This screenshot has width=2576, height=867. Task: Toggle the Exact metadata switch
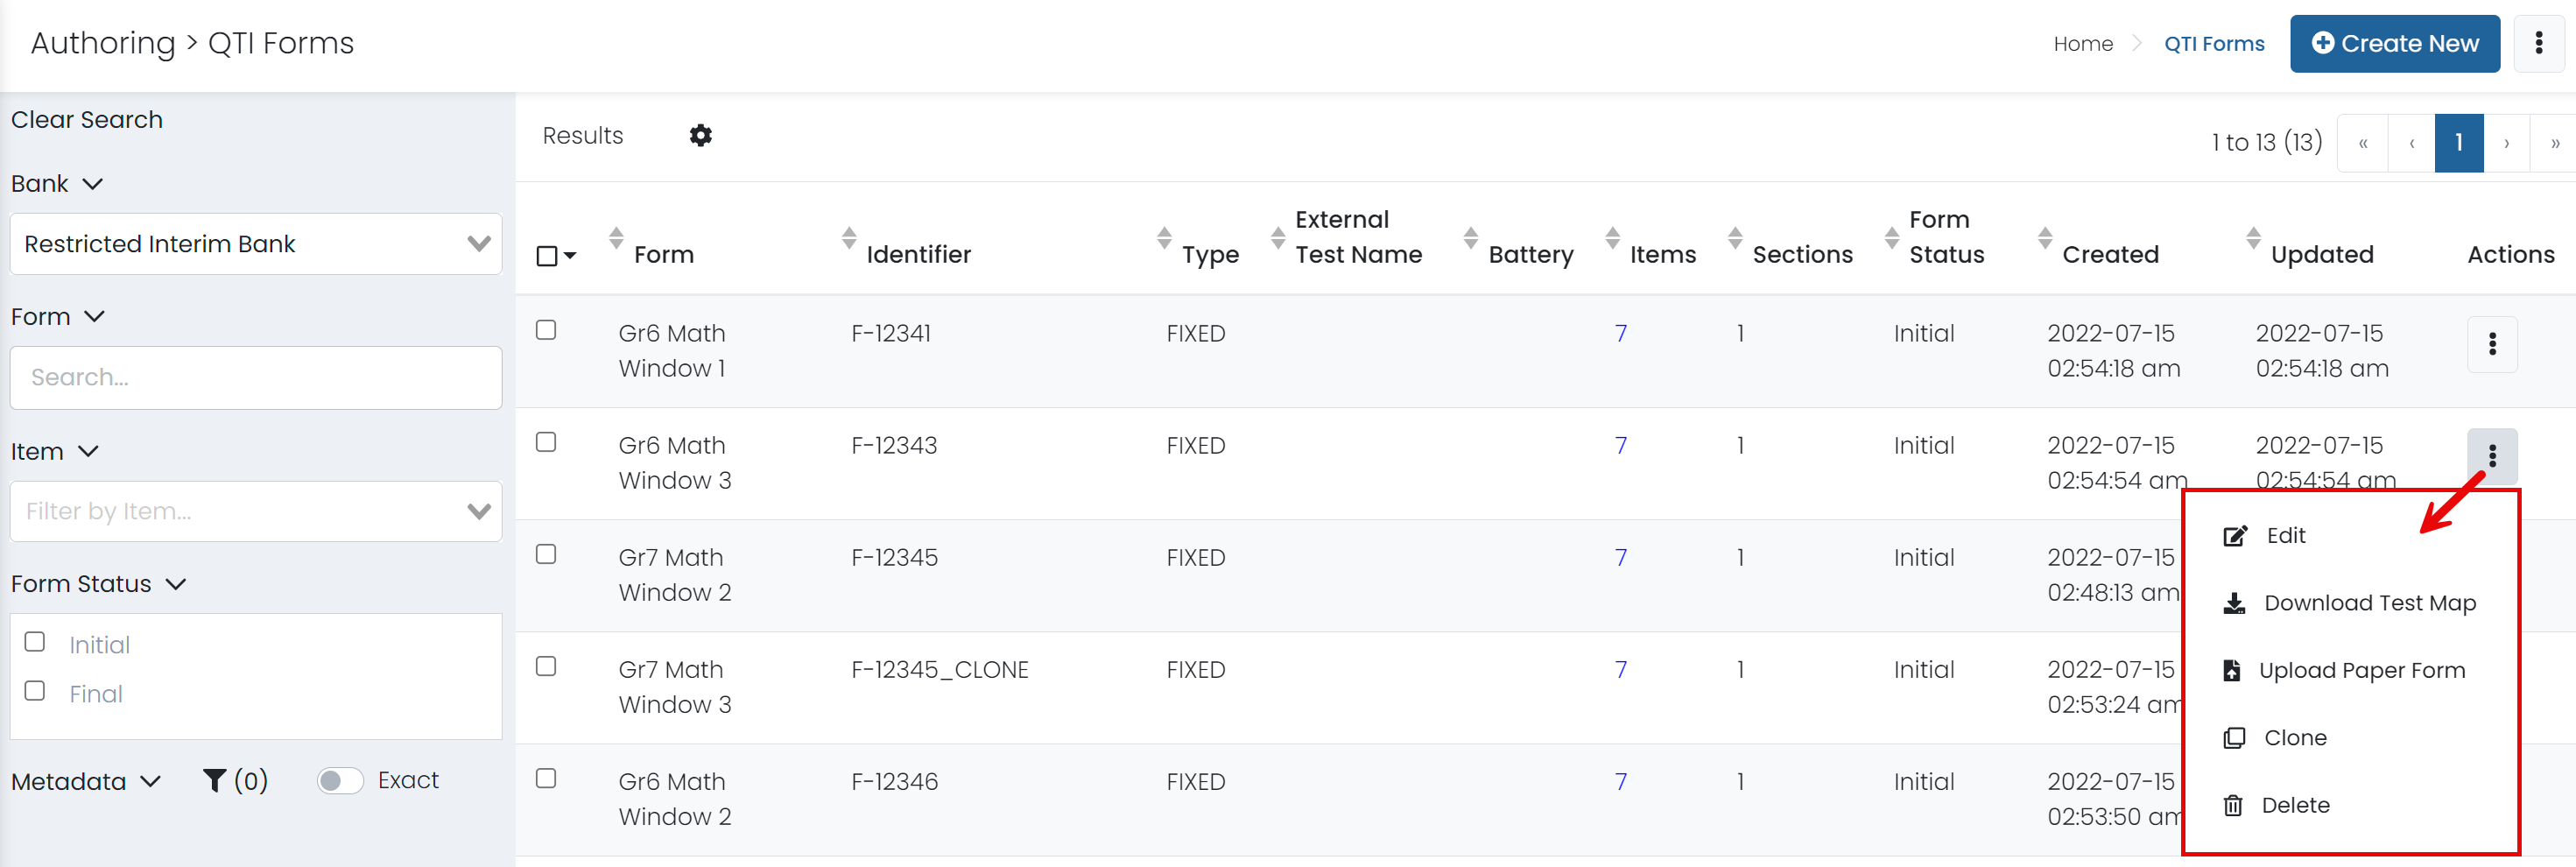pyautogui.click(x=338, y=780)
